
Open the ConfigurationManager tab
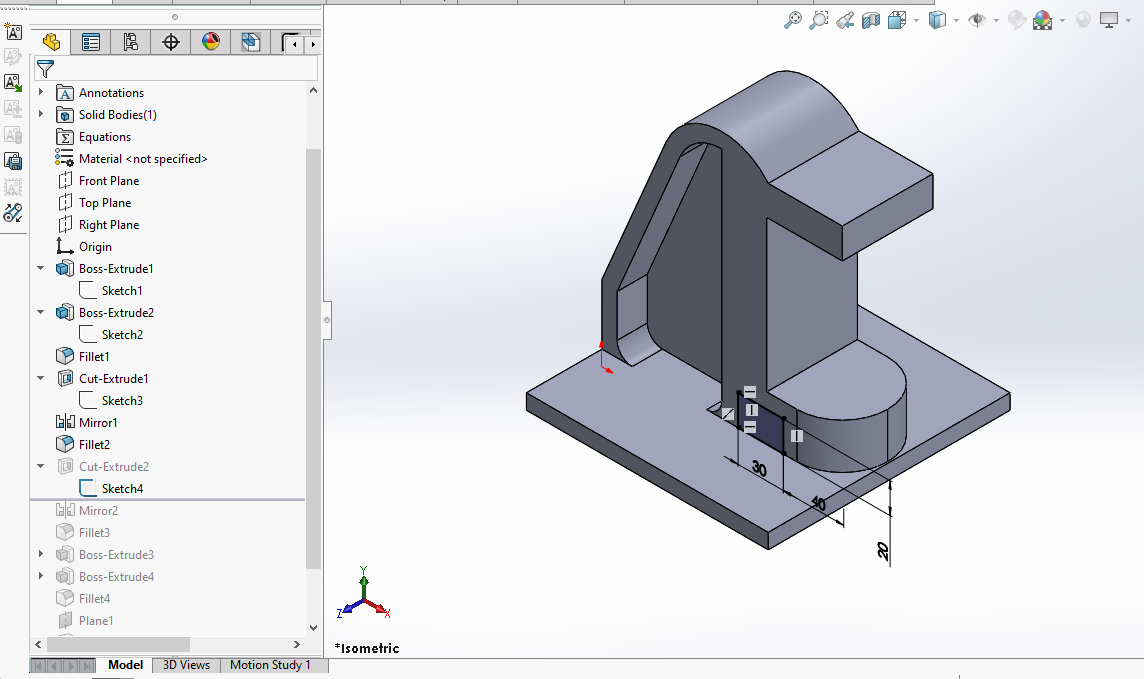click(131, 42)
